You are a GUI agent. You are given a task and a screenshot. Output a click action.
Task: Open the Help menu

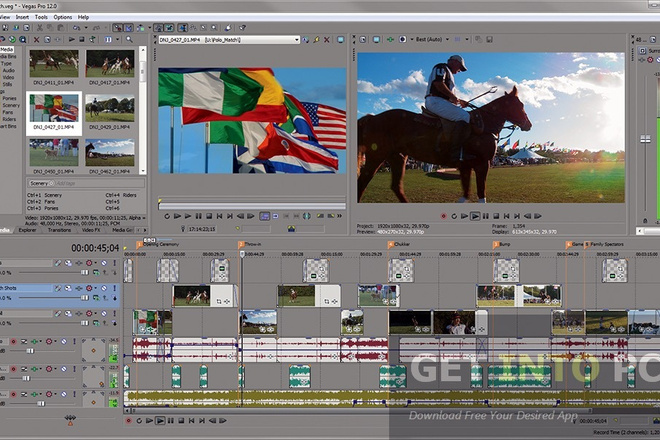(x=83, y=17)
